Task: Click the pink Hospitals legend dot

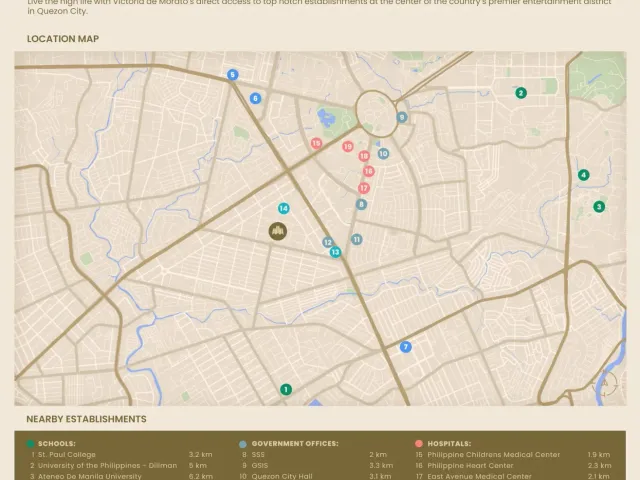Action: [x=419, y=444]
